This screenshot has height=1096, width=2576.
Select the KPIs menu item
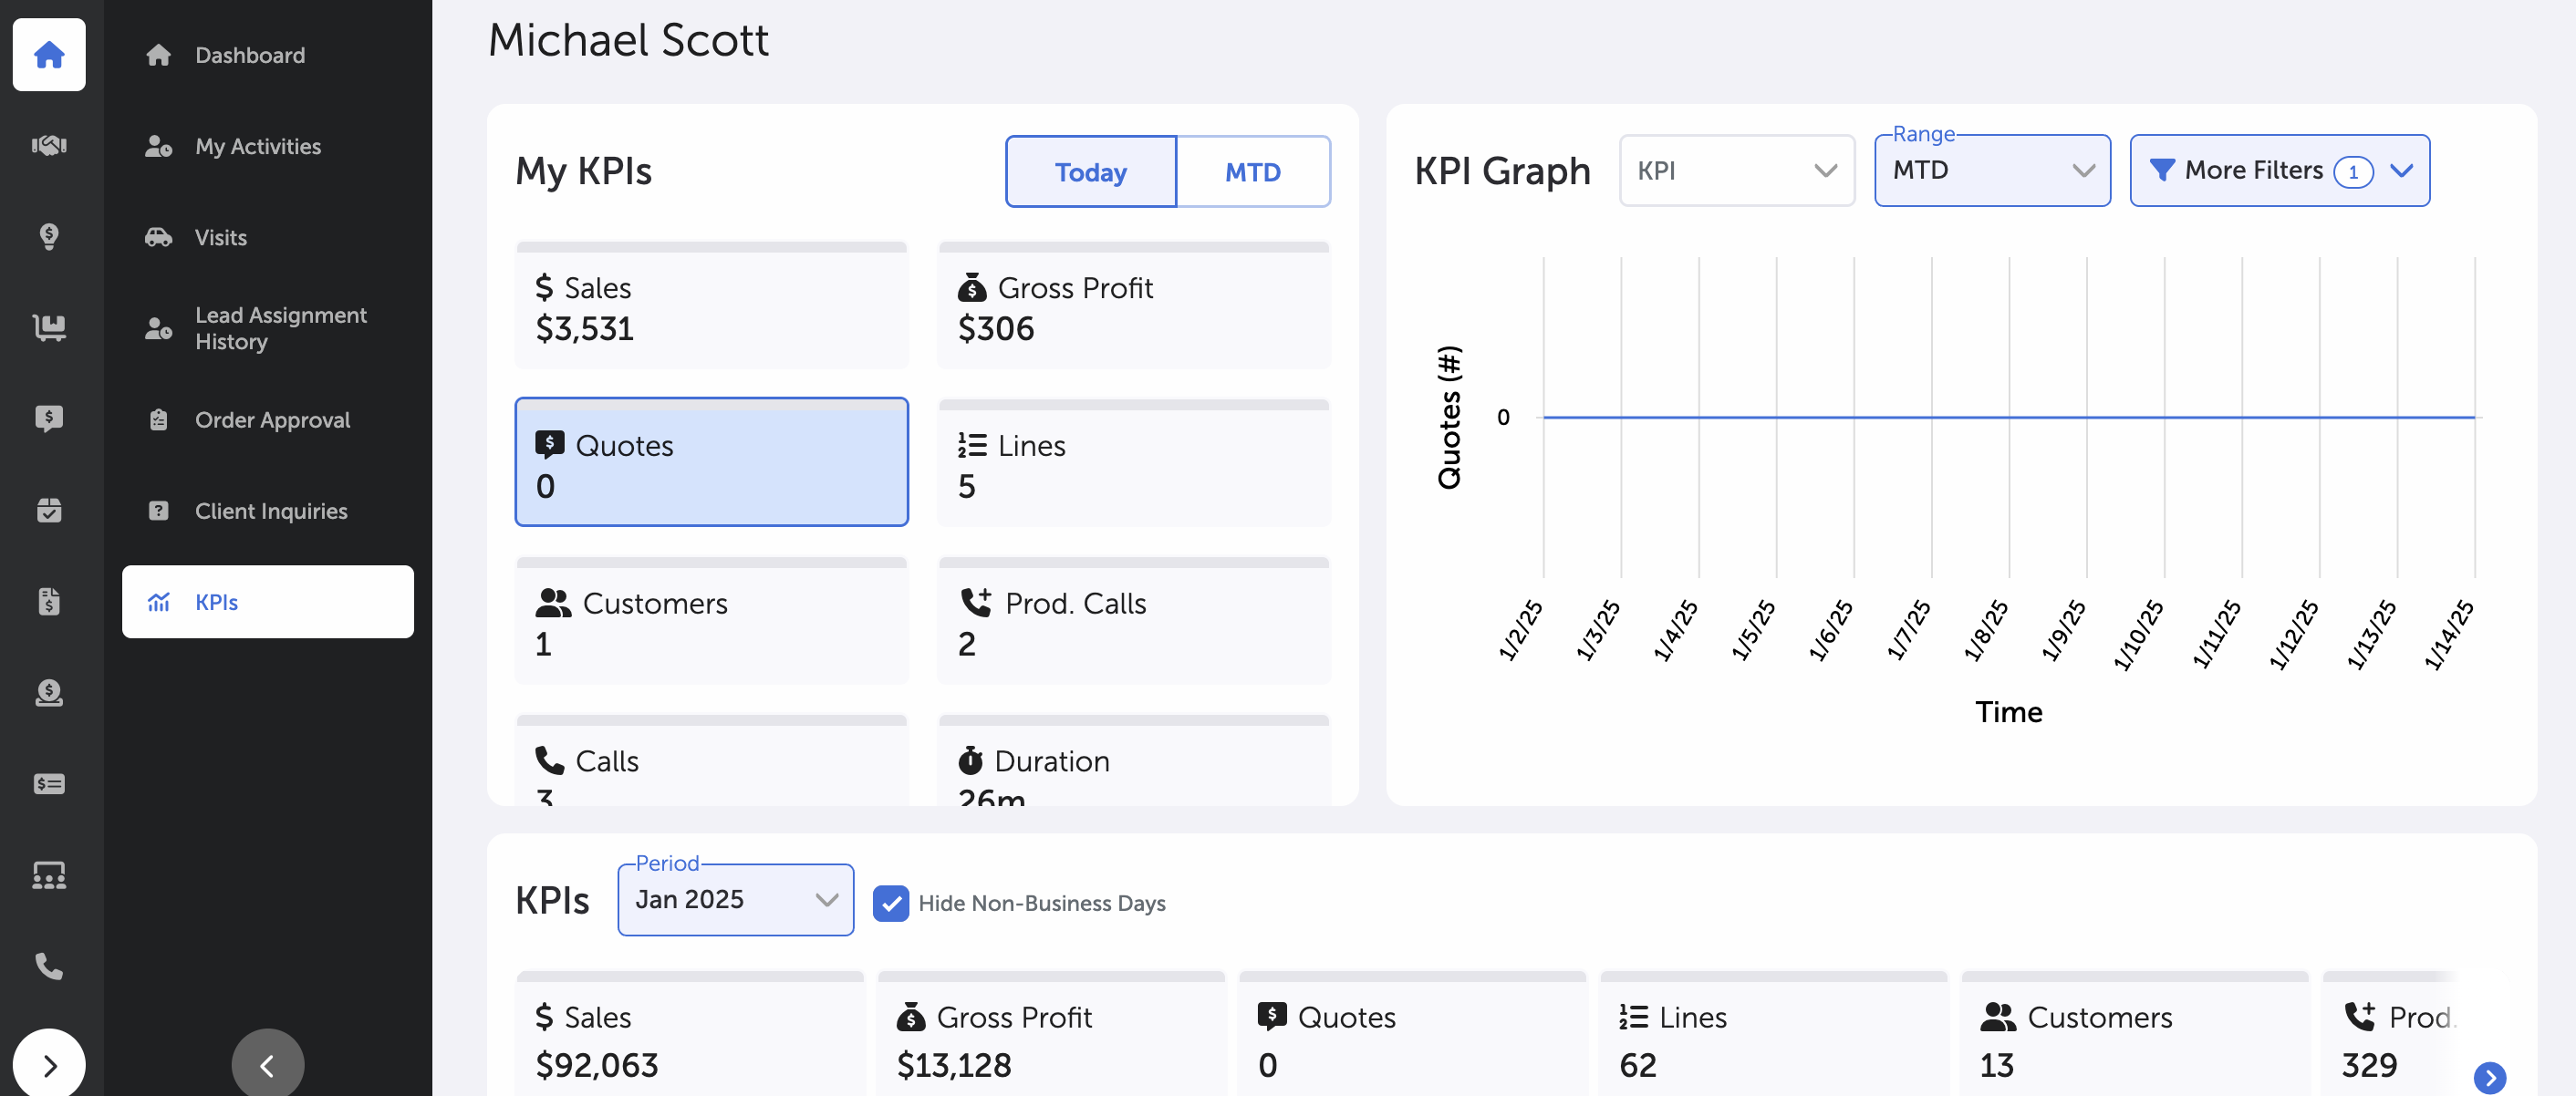click(x=267, y=602)
